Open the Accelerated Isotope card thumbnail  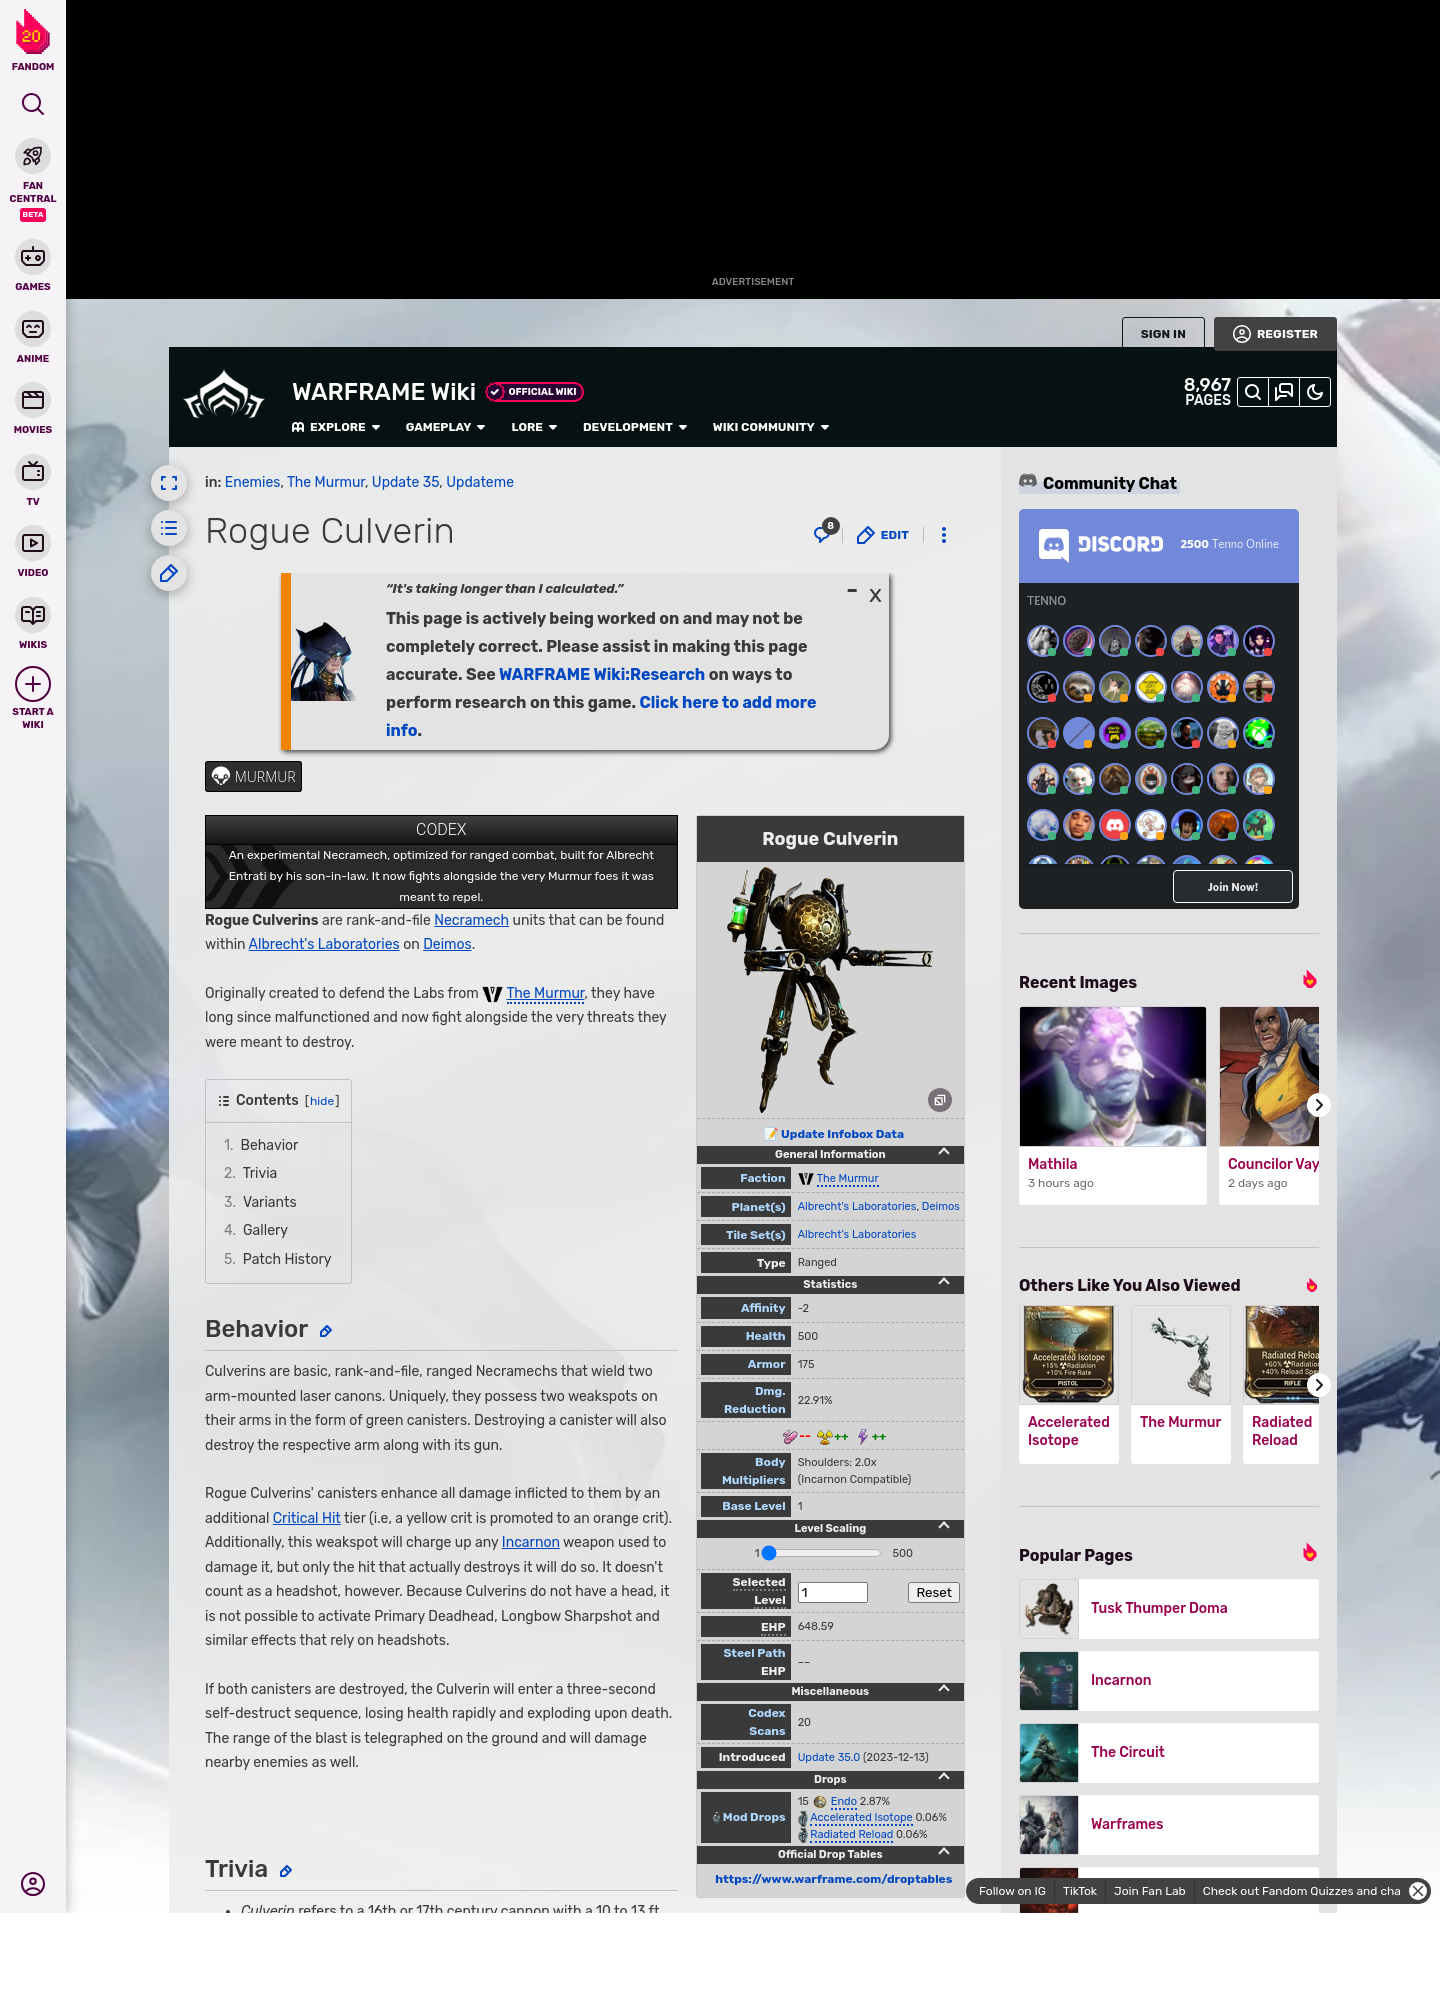[1069, 1354]
